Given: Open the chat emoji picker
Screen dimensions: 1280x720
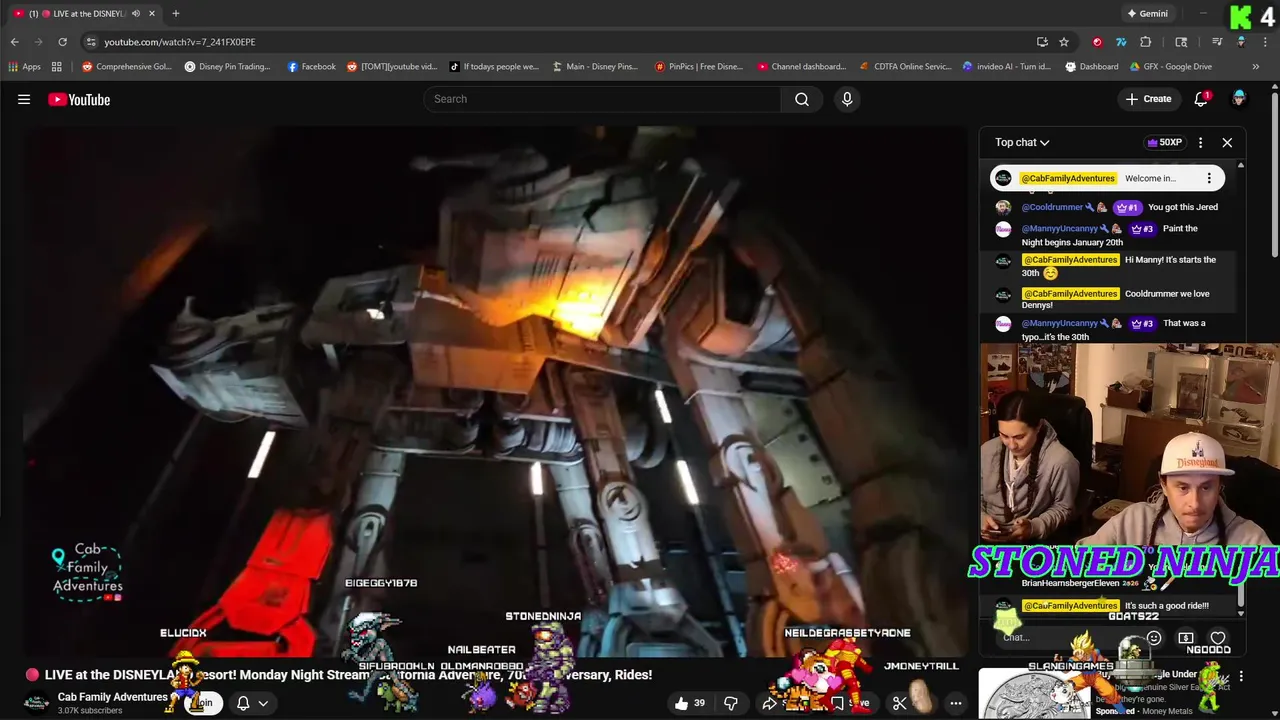Looking at the screenshot, I should coord(1154,637).
